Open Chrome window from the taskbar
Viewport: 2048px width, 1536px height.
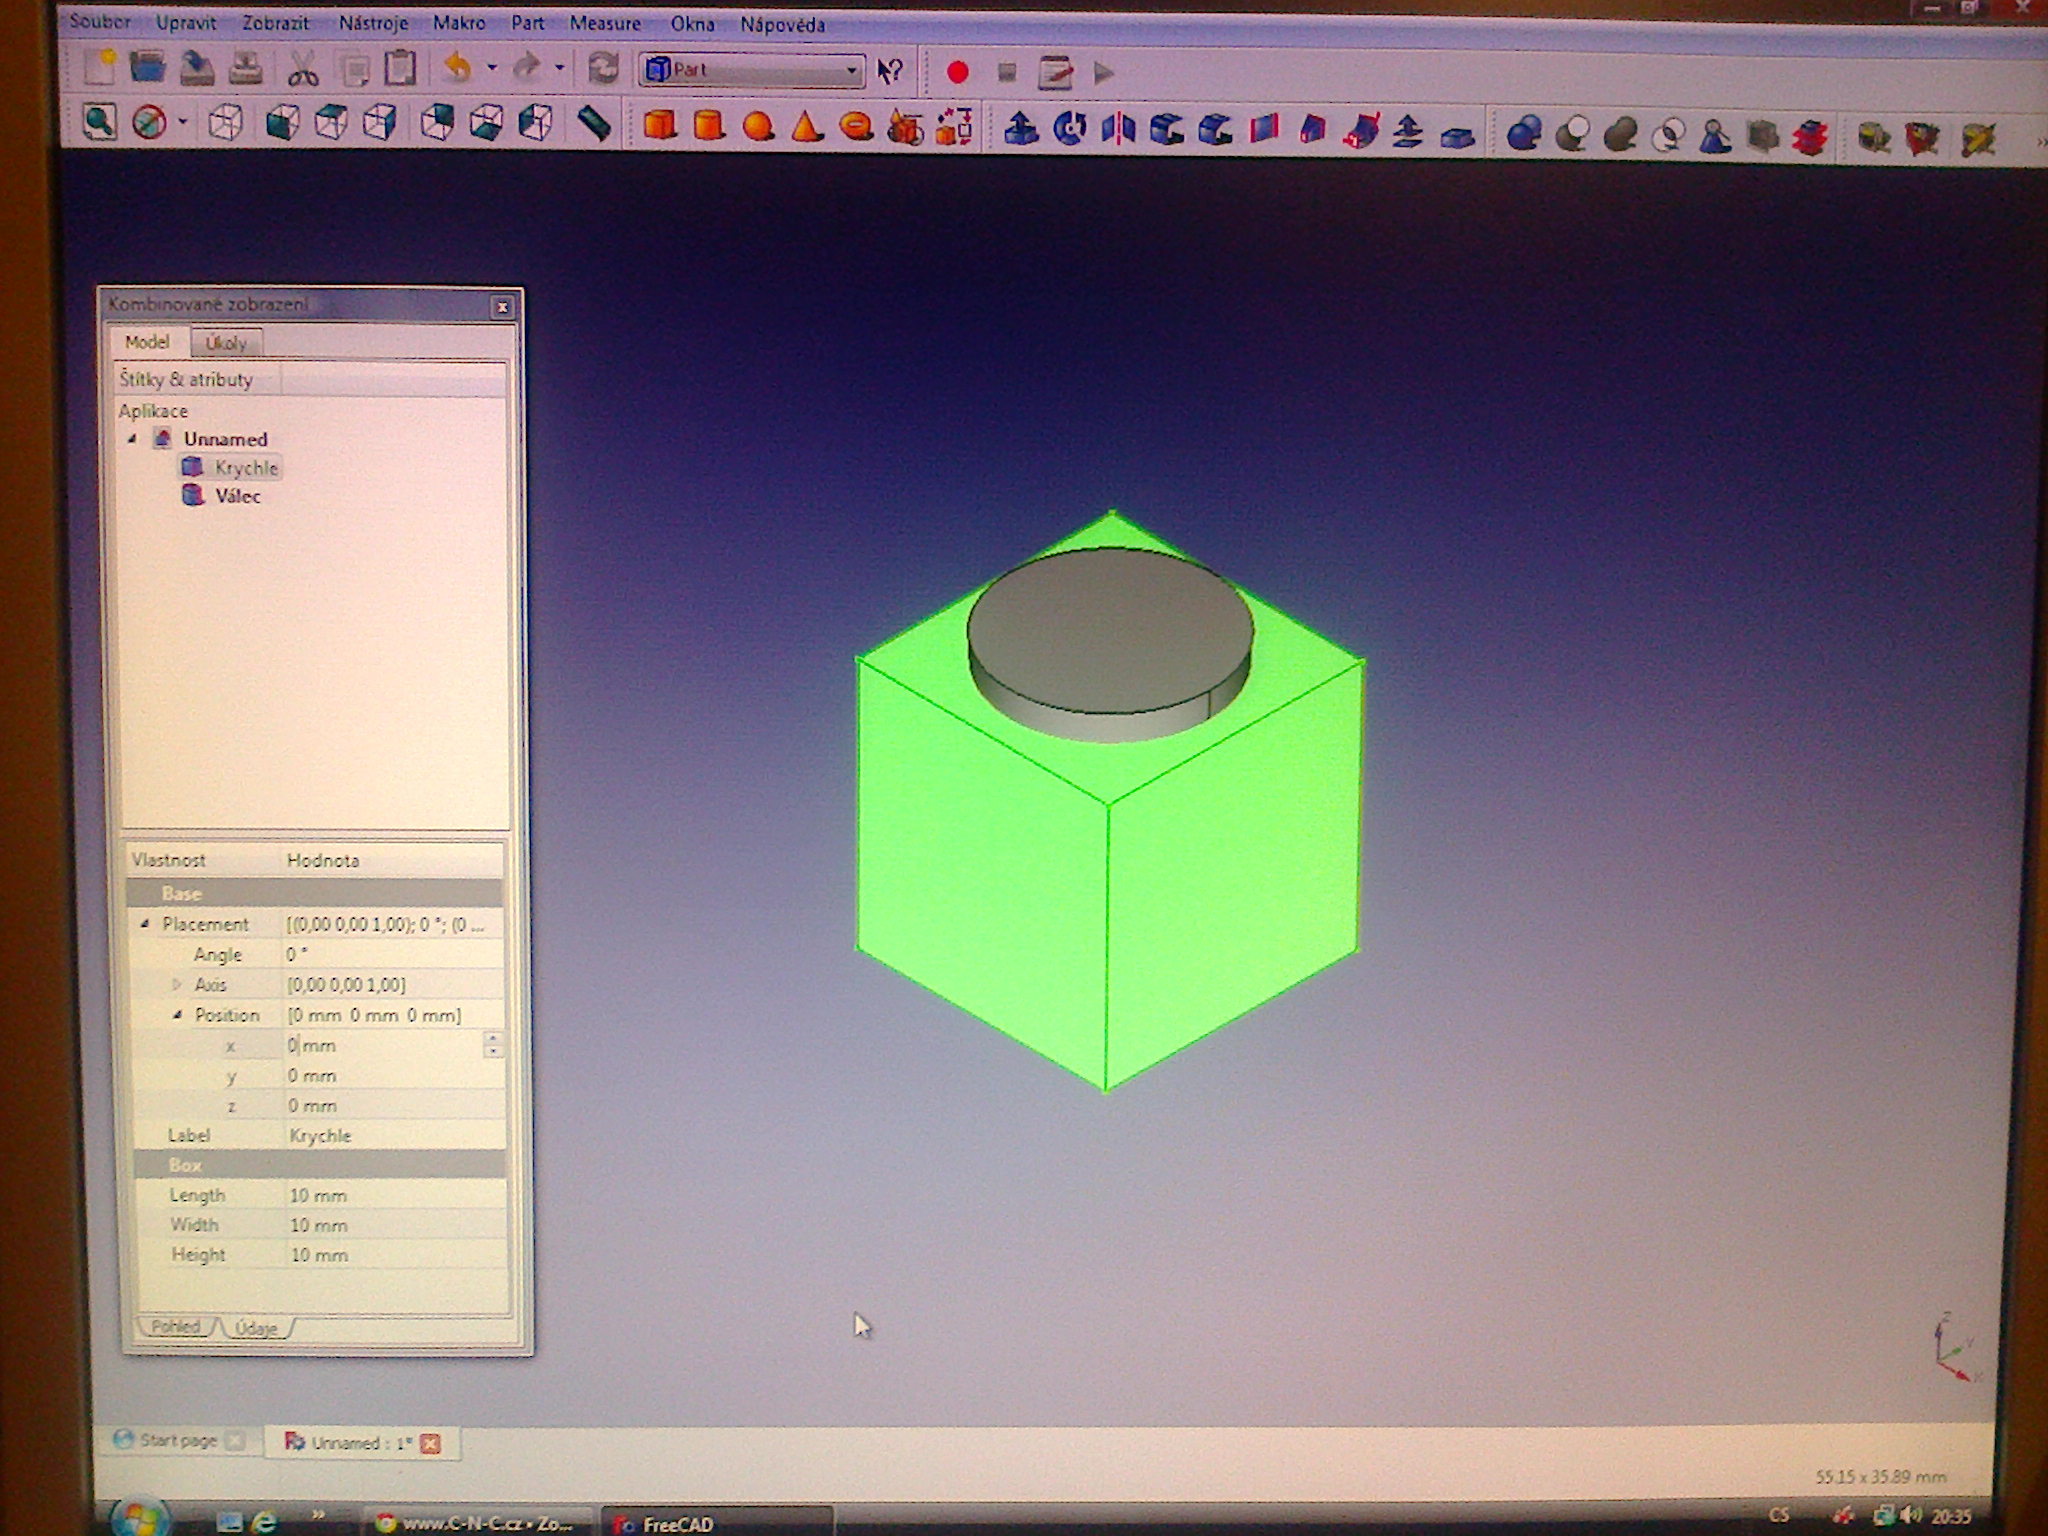tap(476, 1523)
